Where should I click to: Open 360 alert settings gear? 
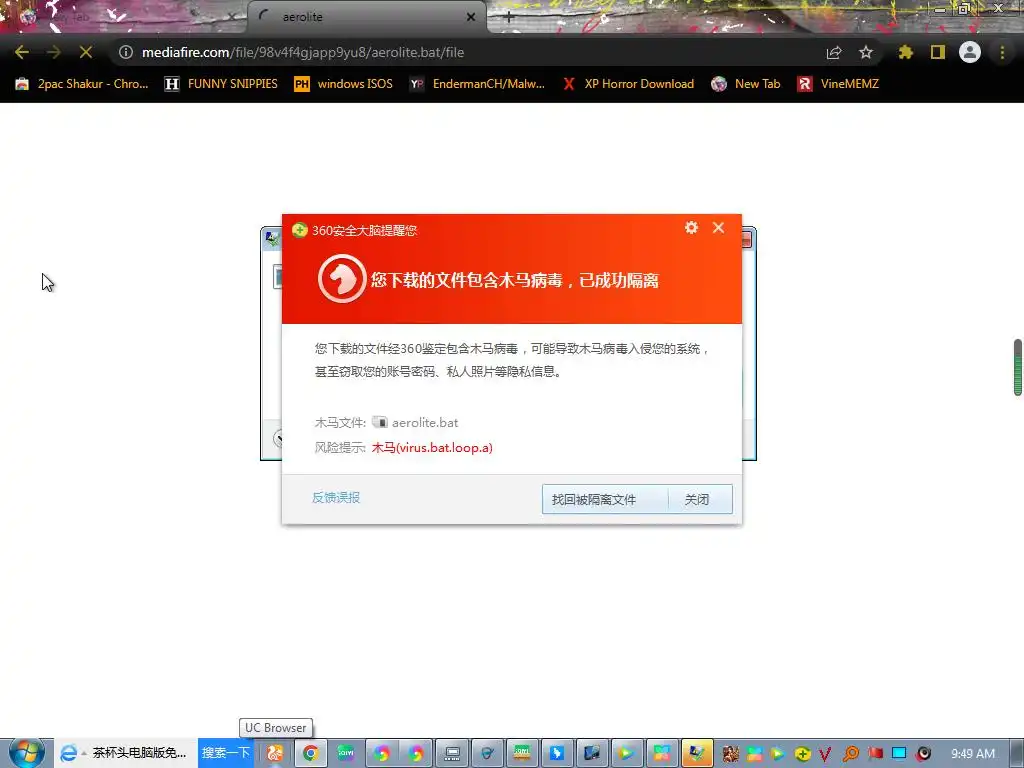[x=692, y=227]
